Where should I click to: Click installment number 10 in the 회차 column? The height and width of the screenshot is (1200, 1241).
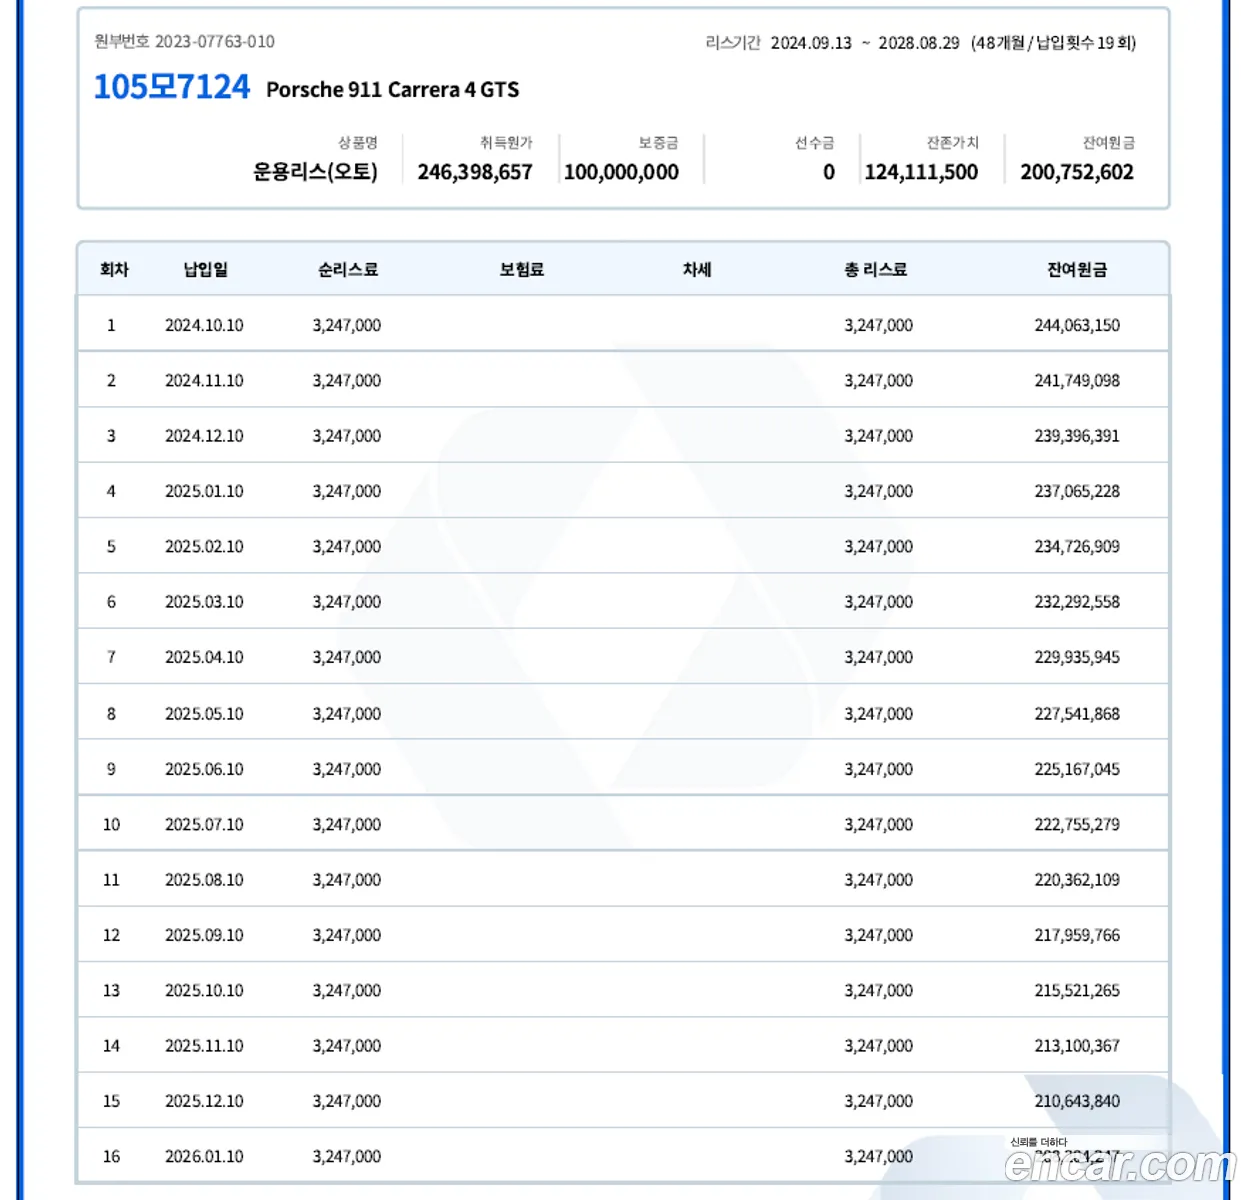click(x=111, y=825)
